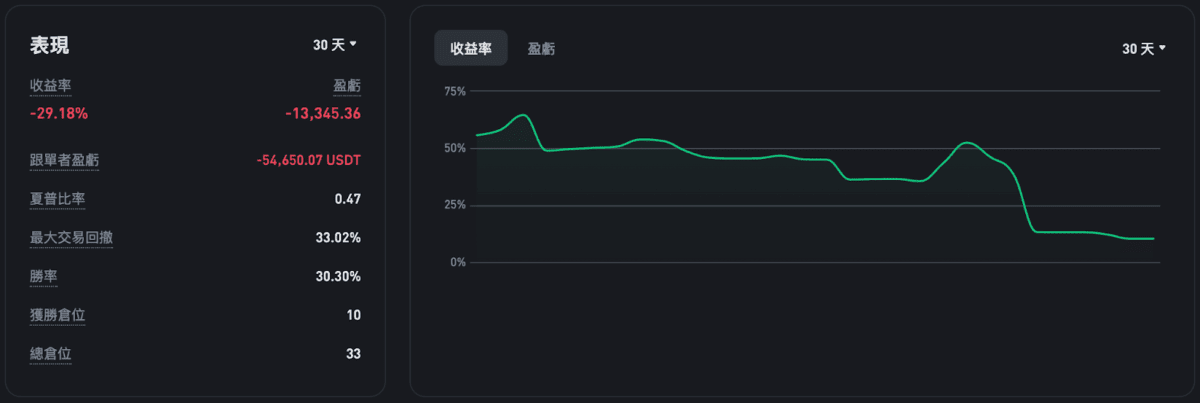
Task: Click the -54,650.07 USDT amount
Action: (308, 160)
